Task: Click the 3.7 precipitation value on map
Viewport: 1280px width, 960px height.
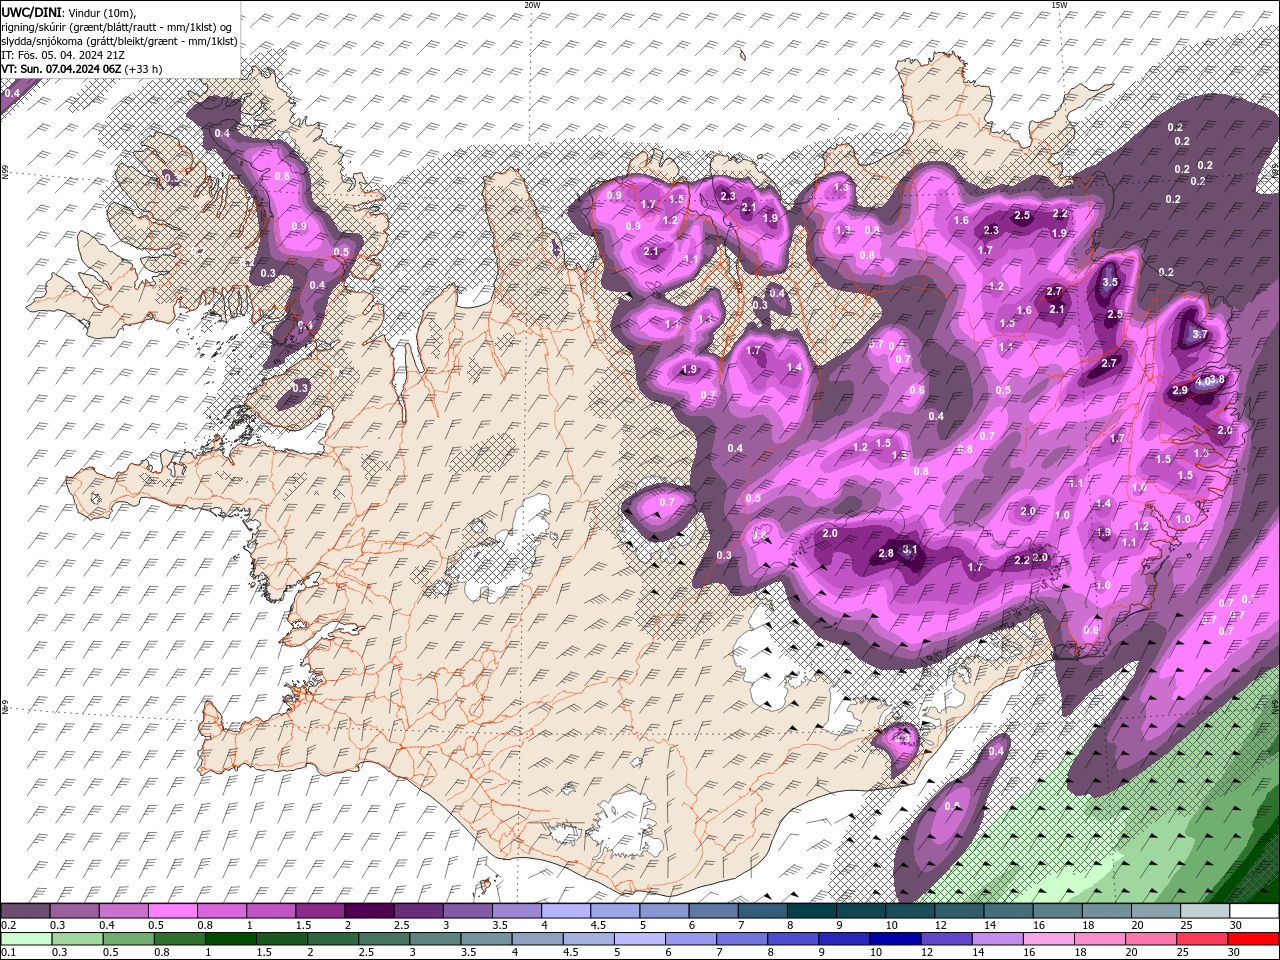Action: 1200,334
